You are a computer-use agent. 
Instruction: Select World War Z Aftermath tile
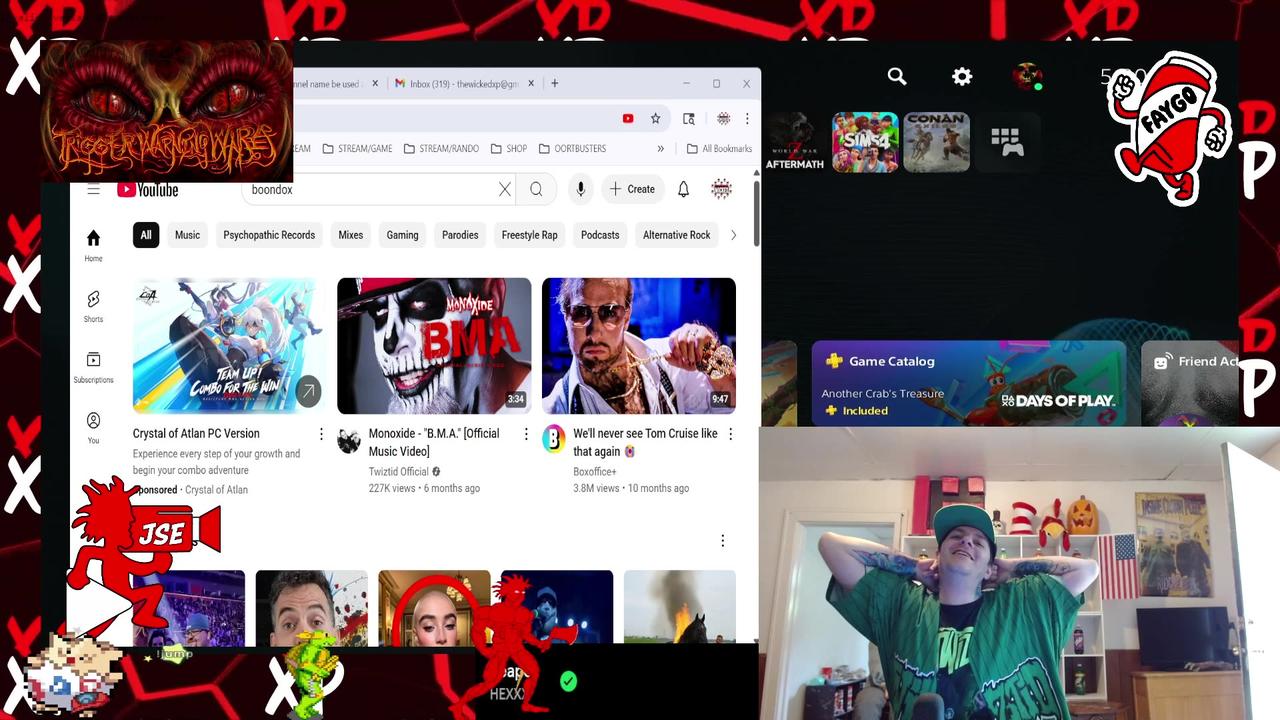[794, 142]
